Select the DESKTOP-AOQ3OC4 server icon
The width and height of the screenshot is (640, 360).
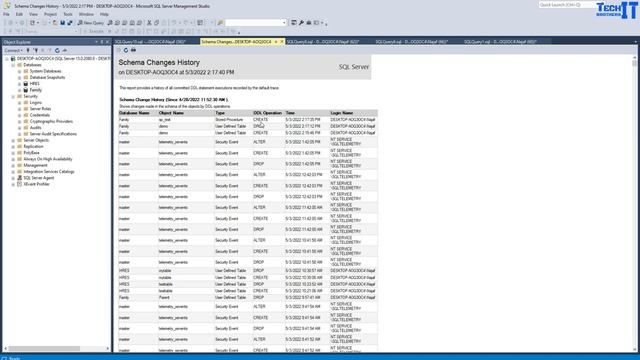pos(13,59)
